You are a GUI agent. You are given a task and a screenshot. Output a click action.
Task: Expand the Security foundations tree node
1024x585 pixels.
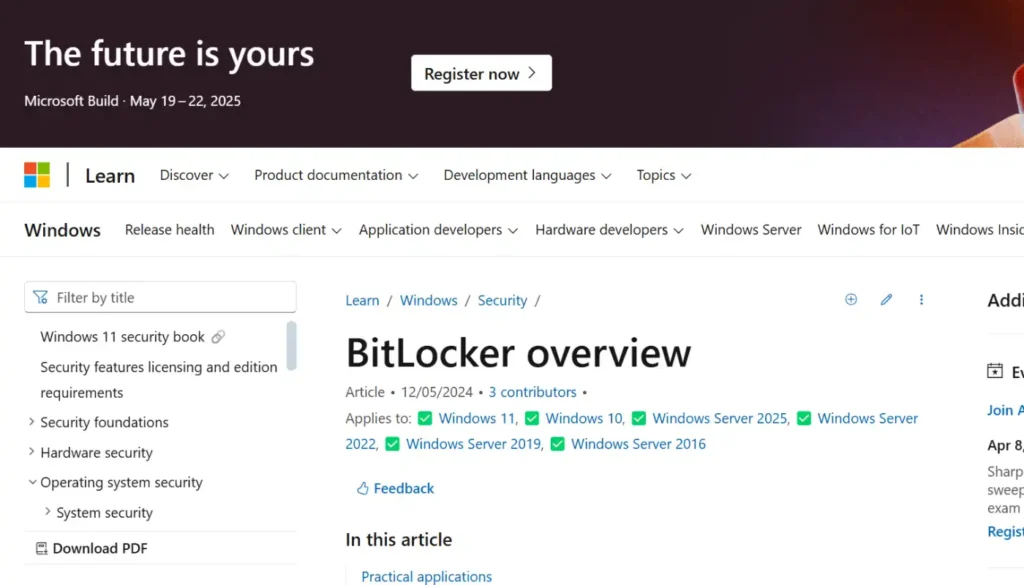coord(31,422)
